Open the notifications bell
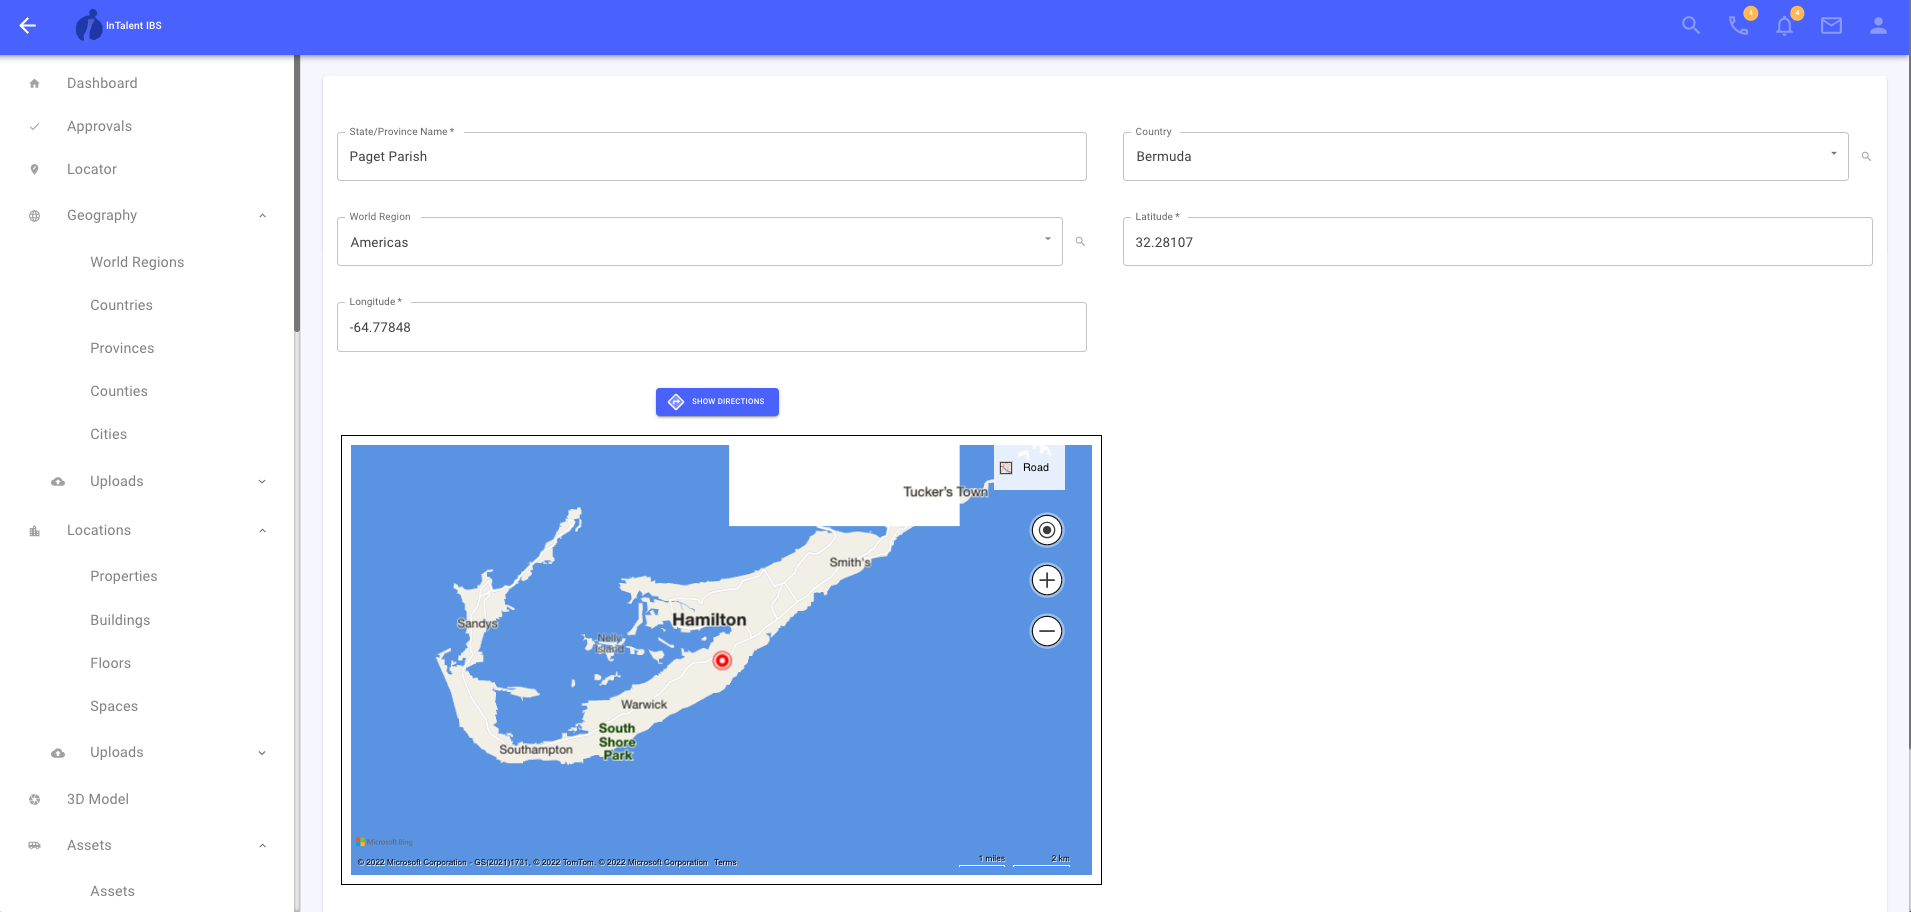The image size is (1911, 912). [x=1784, y=26]
